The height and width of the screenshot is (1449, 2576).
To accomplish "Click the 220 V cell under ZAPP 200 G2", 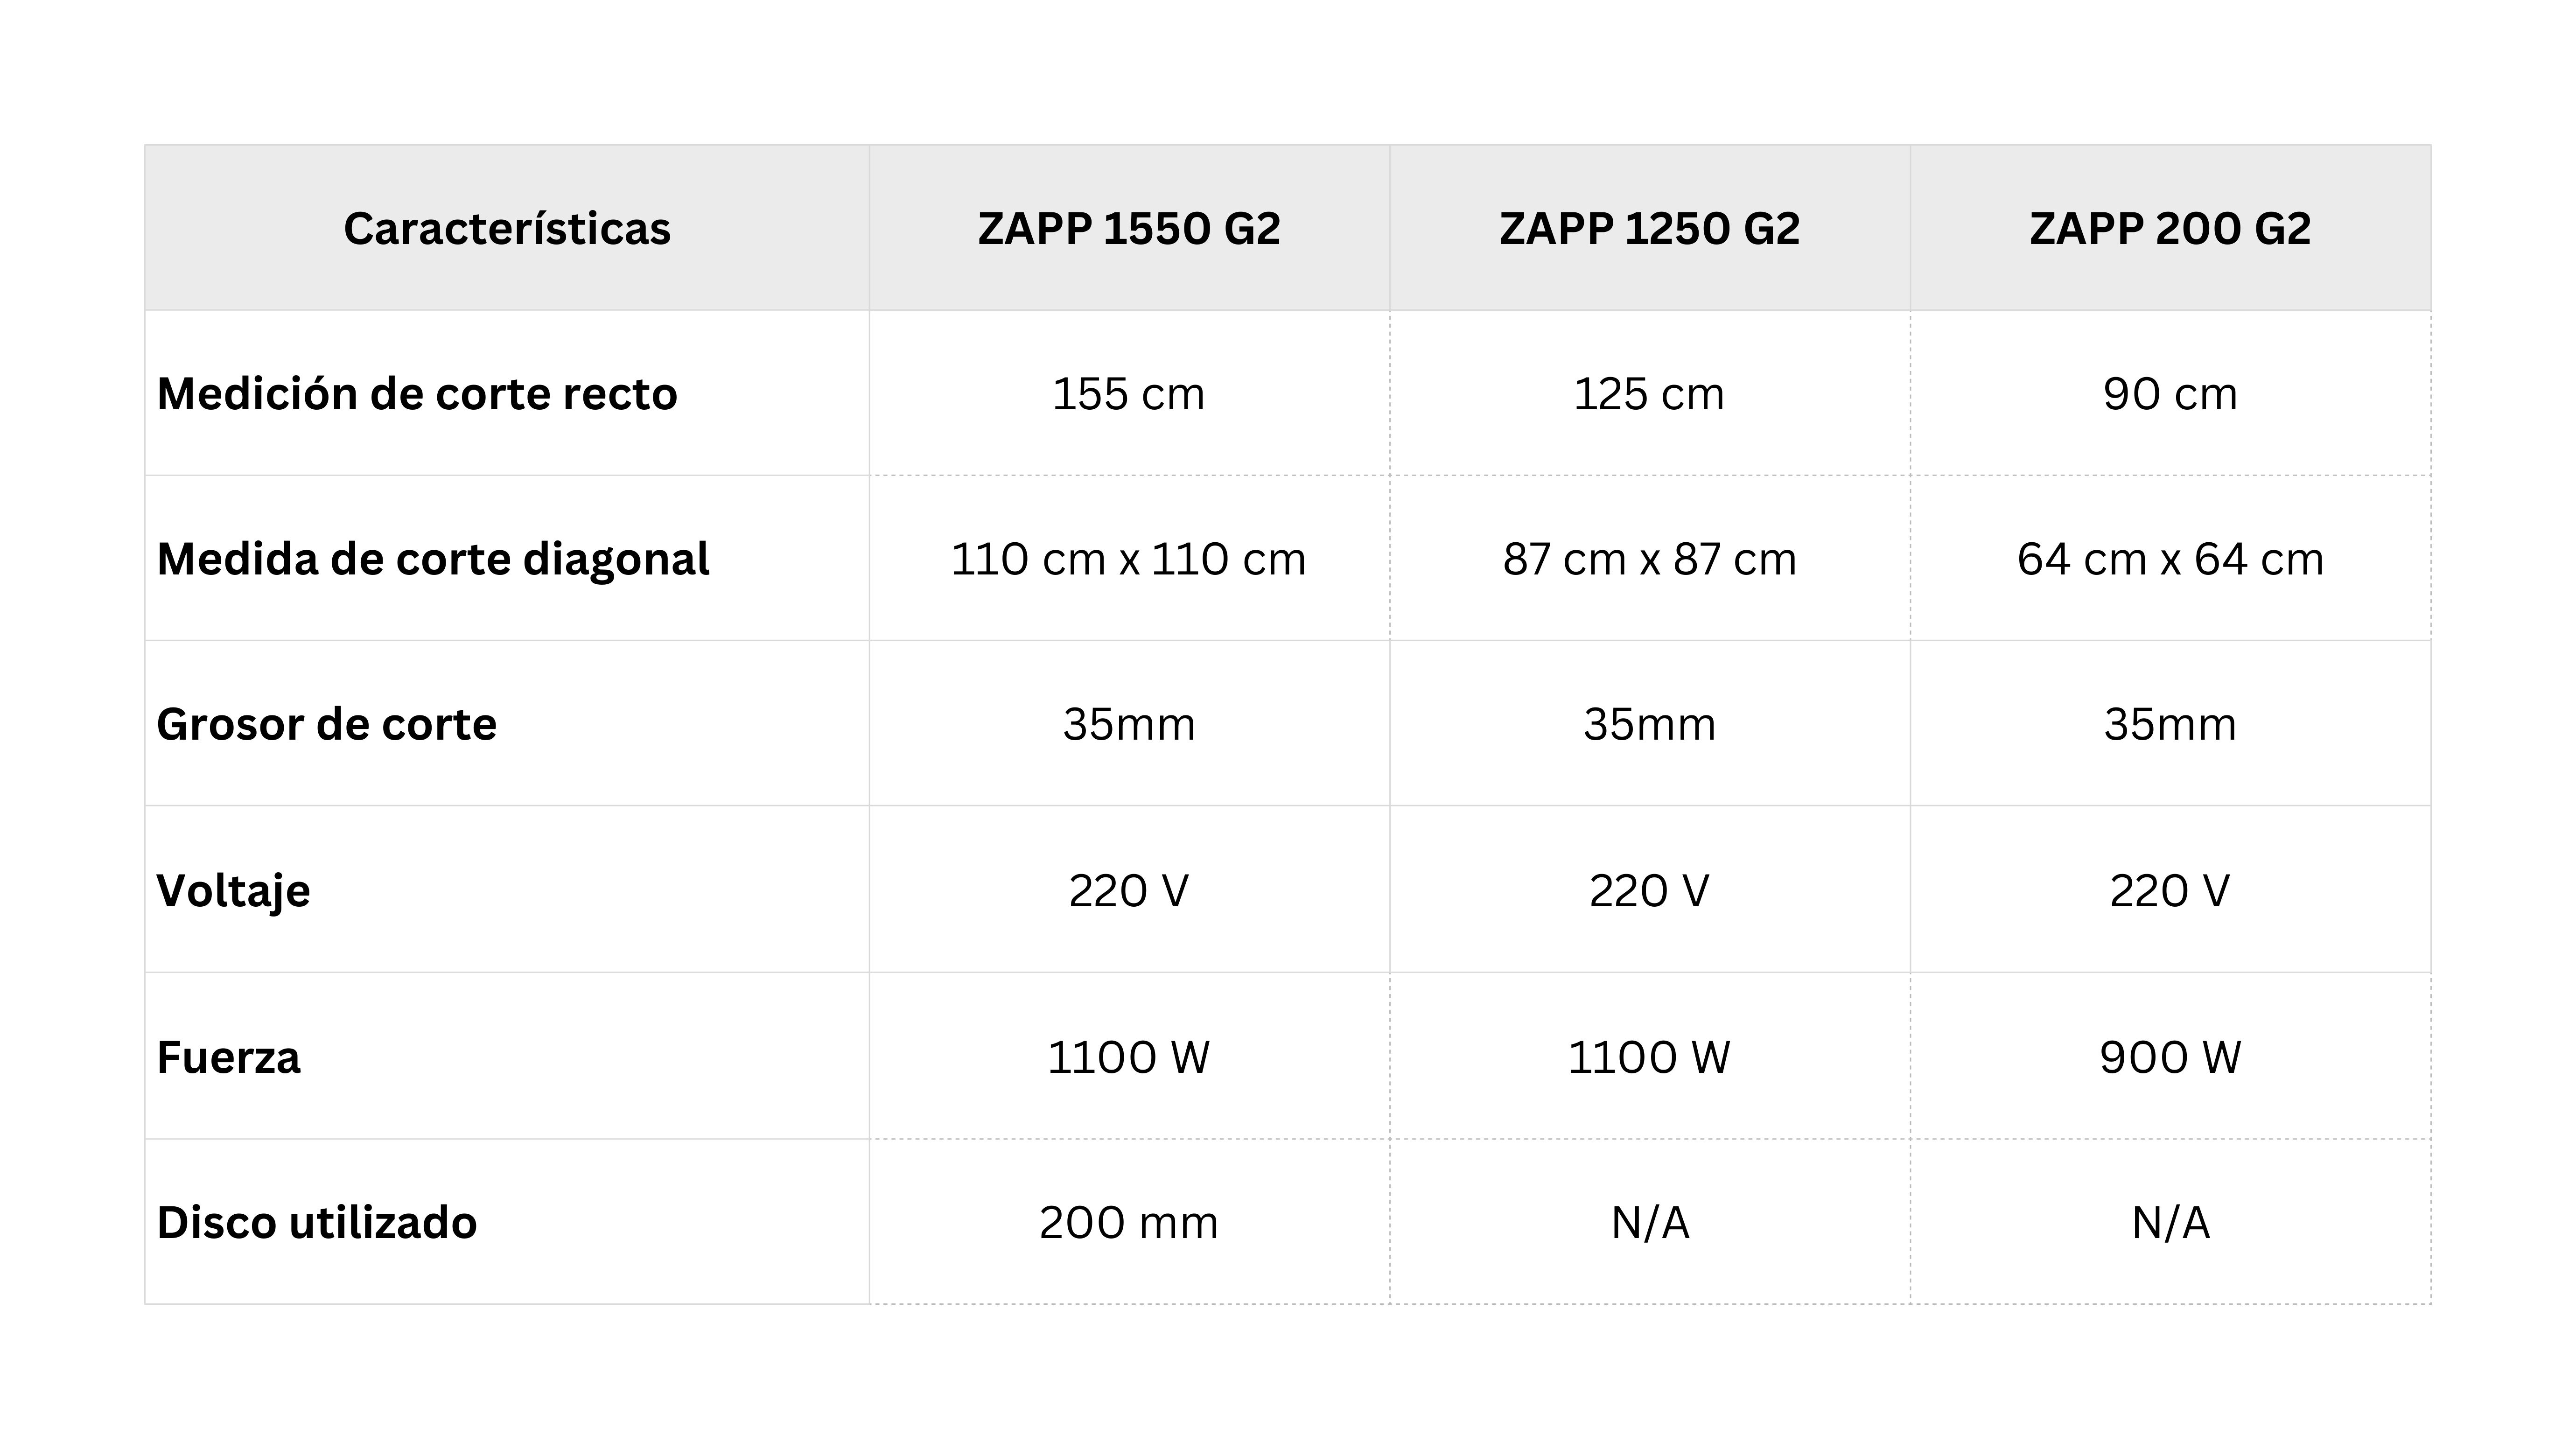I will point(2170,889).
